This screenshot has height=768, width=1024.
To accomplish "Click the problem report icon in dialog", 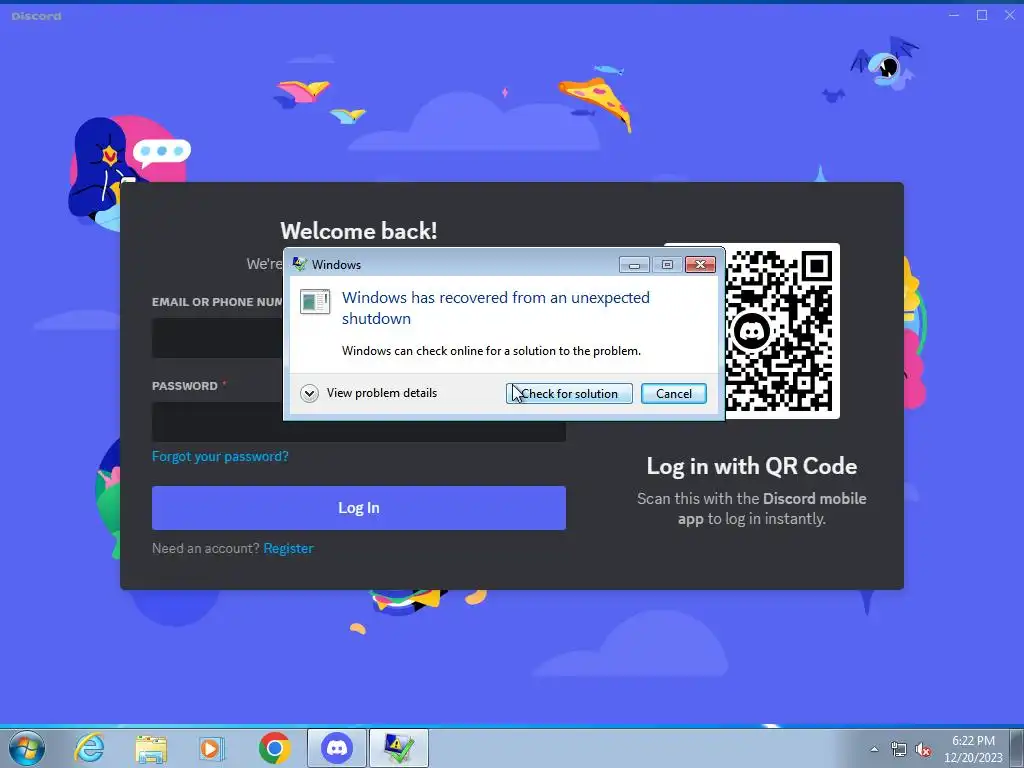I will [315, 302].
